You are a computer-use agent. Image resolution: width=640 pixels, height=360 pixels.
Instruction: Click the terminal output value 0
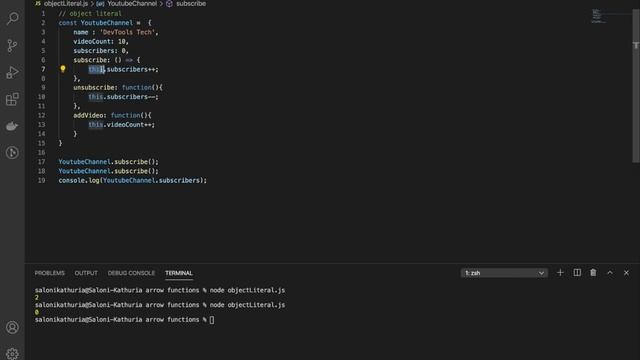37,312
